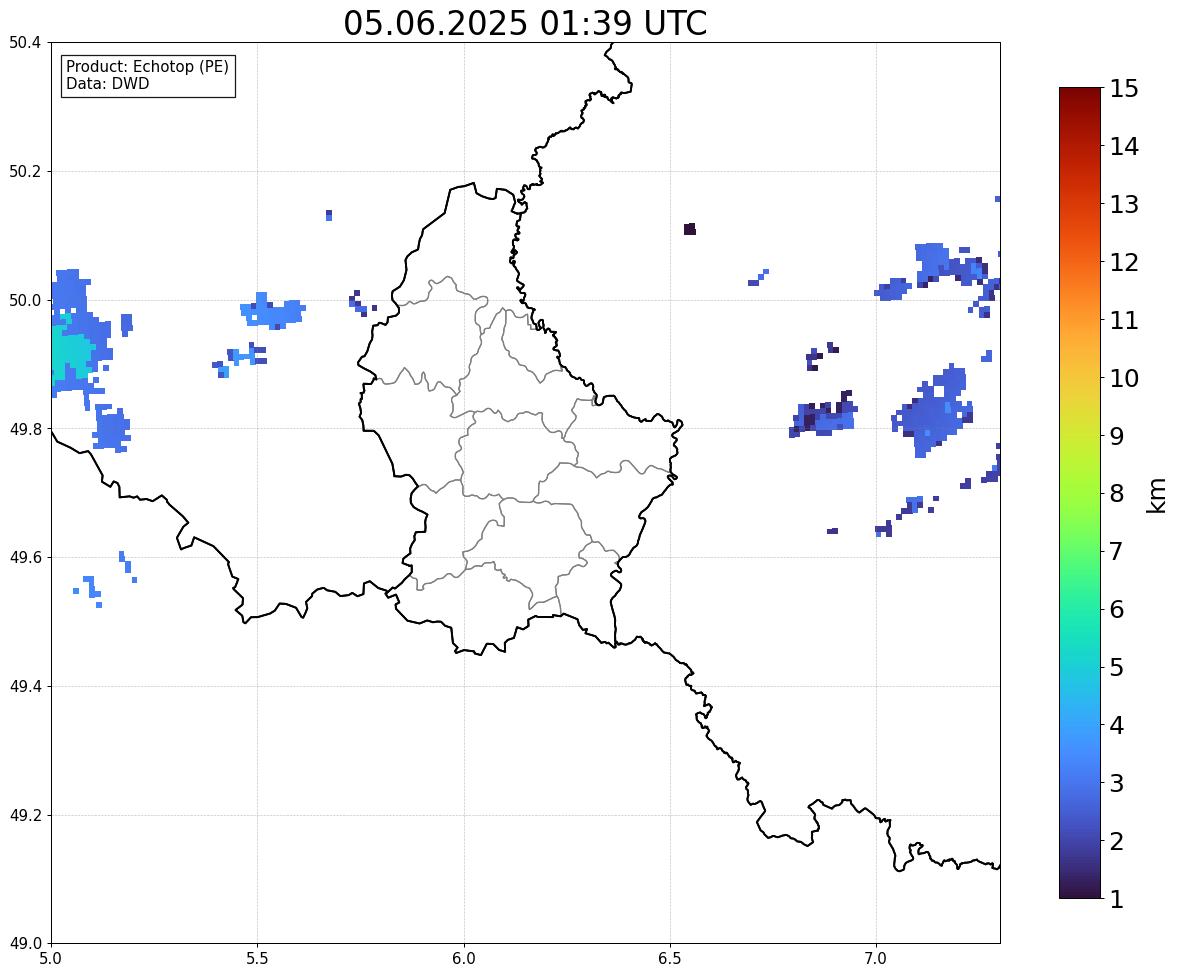
Task: Click the latitude axis label 49.6
Action: pos(24,557)
